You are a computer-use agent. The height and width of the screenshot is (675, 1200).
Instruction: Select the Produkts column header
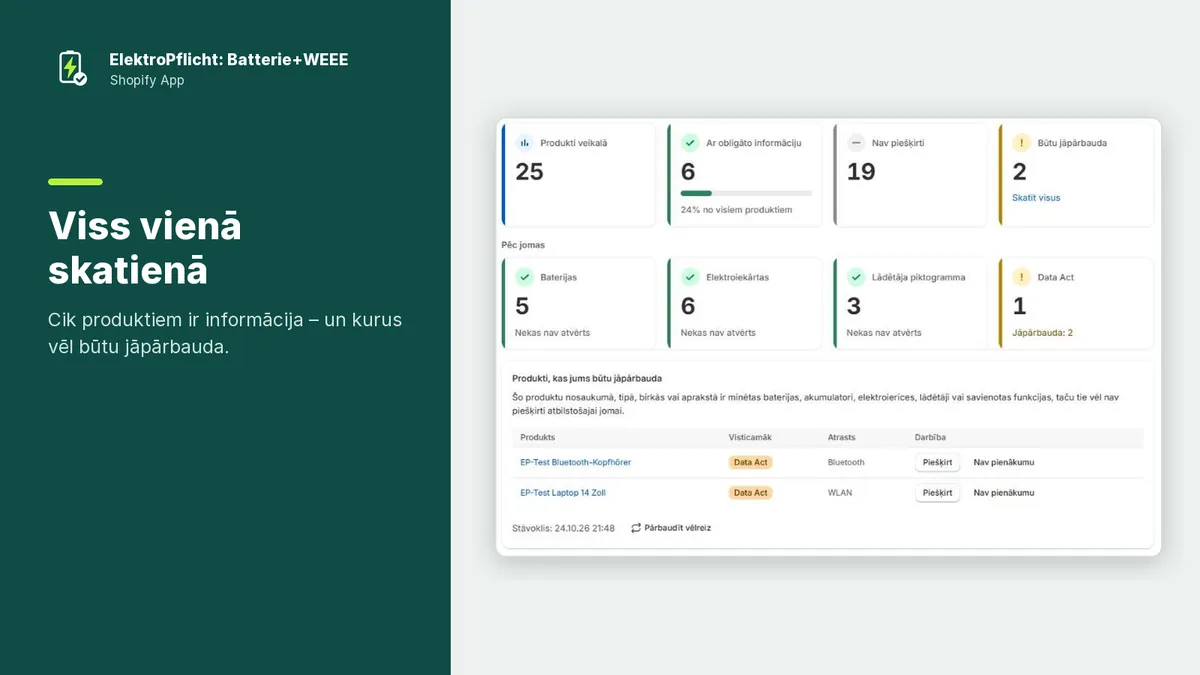[538, 437]
